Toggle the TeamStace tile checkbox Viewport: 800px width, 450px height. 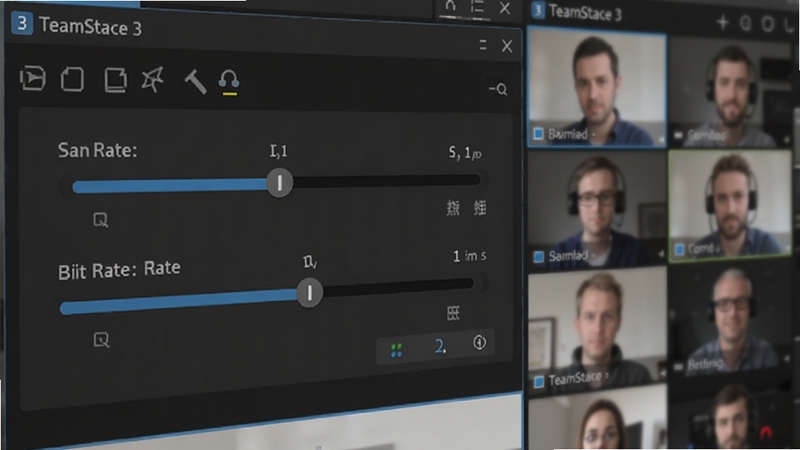pos(539,382)
